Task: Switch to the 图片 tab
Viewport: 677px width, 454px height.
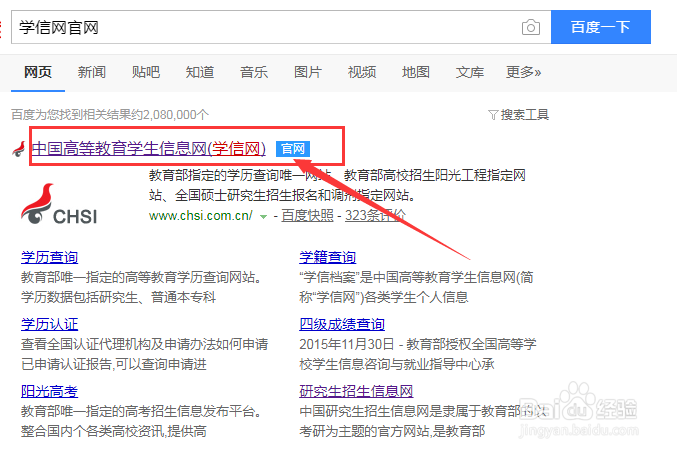Action: tap(308, 72)
